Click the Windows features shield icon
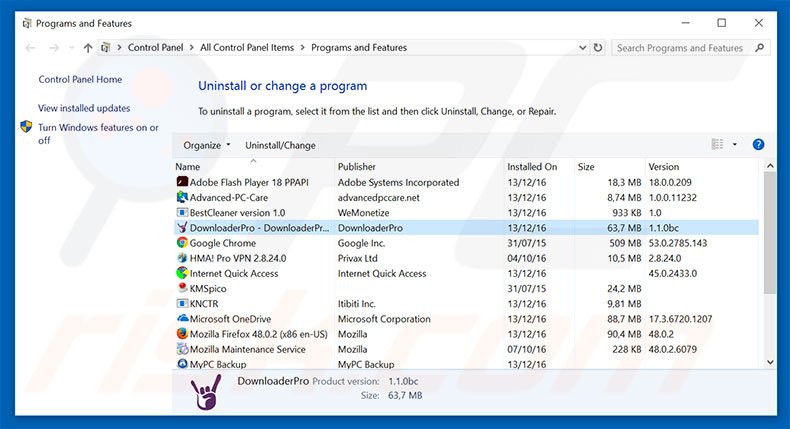This screenshot has width=790, height=429. (x=26, y=127)
